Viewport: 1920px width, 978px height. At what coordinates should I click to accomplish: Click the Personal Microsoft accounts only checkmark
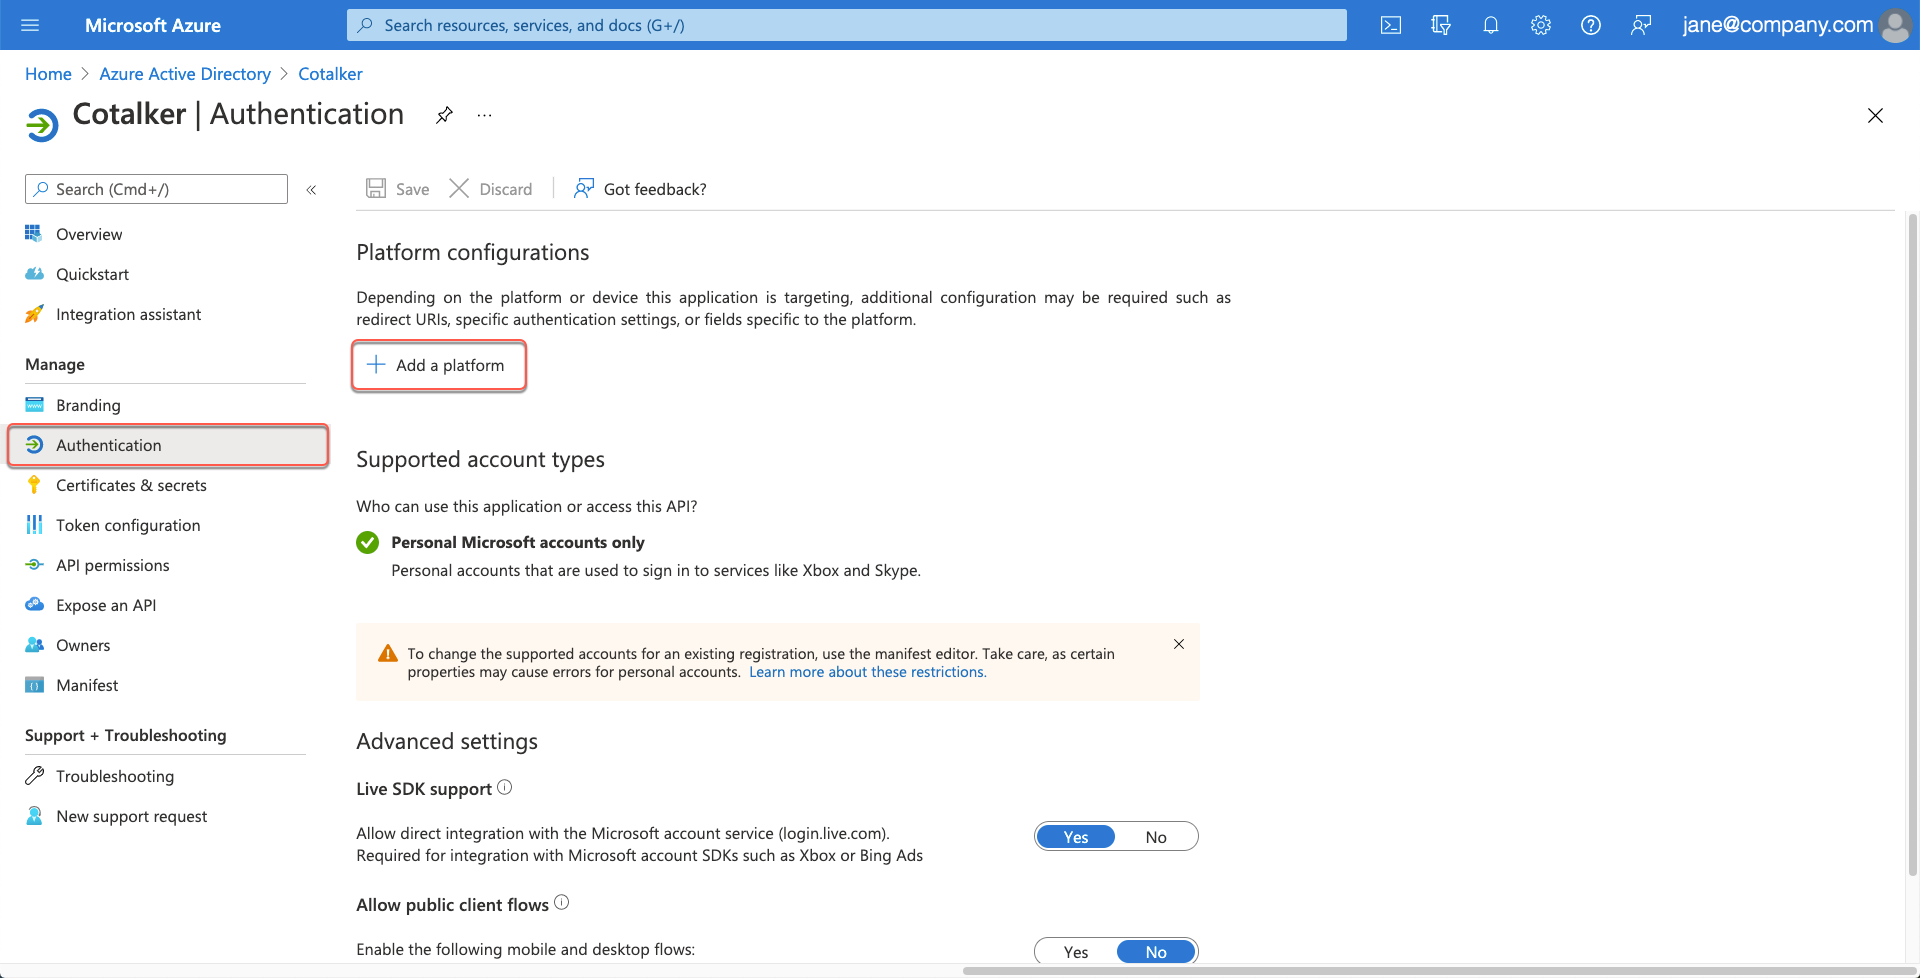[x=368, y=542]
